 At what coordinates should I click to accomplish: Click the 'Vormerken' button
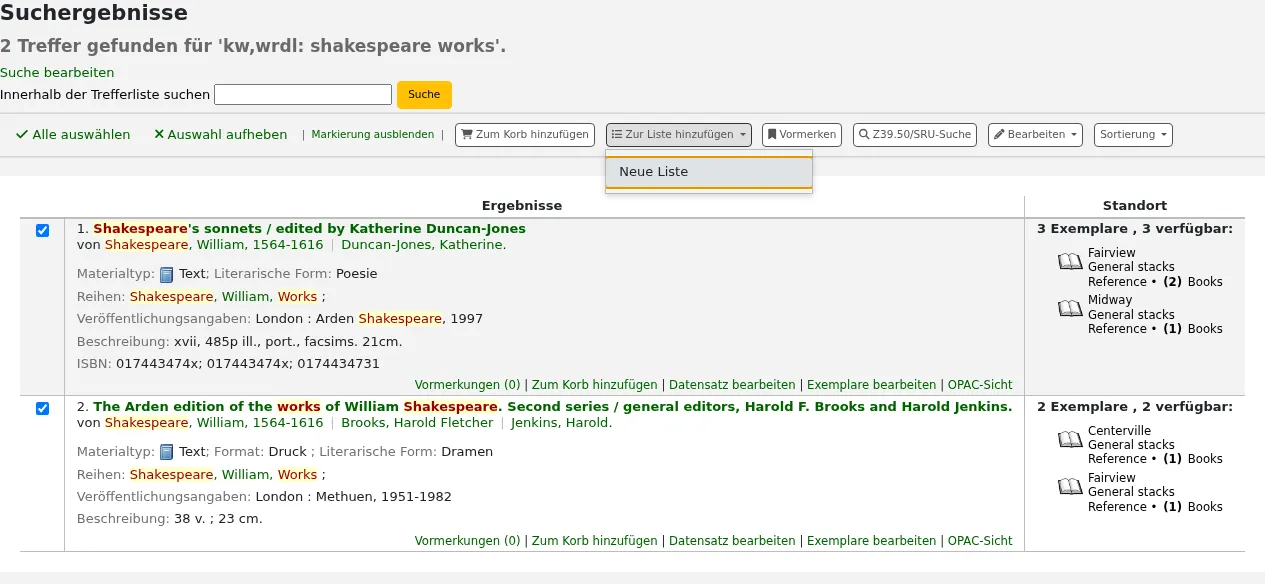802,135
